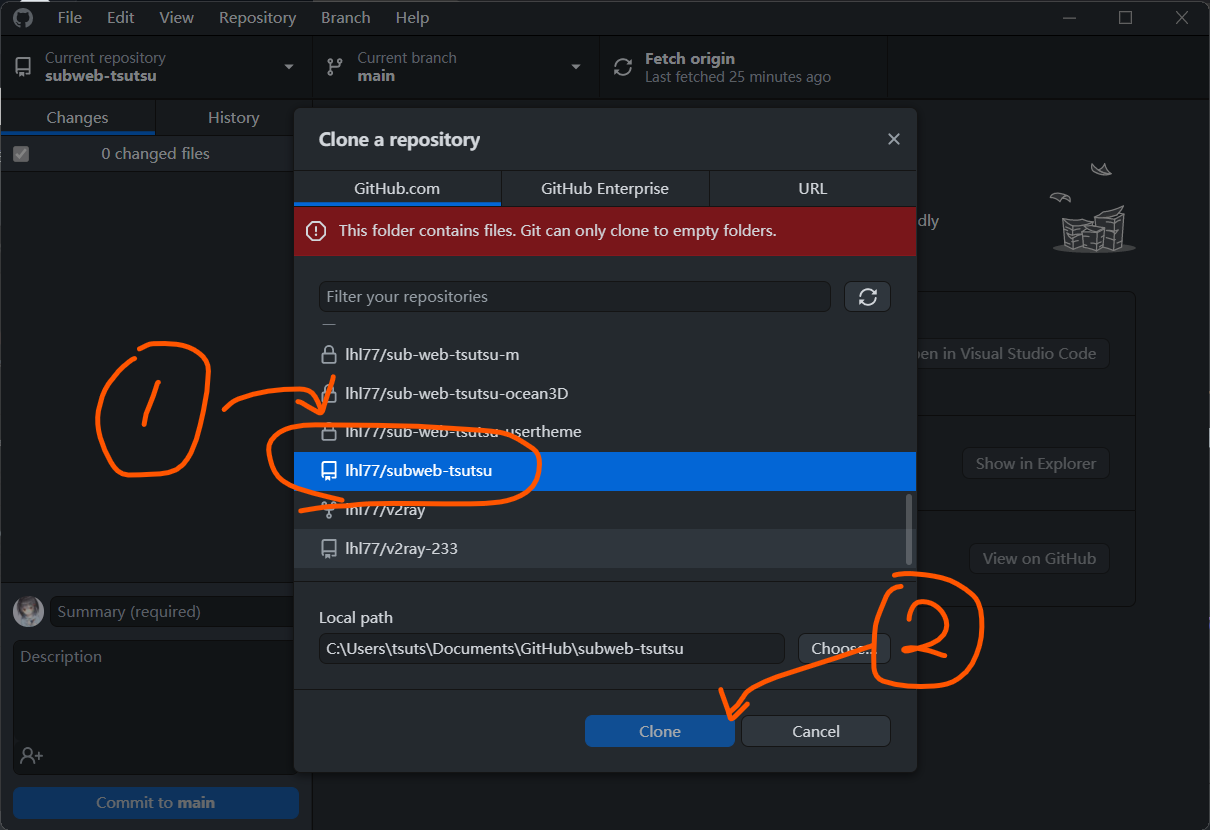Click the Local path input field
The width and height of the screenshot is (1210, 830).
point(552,648)
